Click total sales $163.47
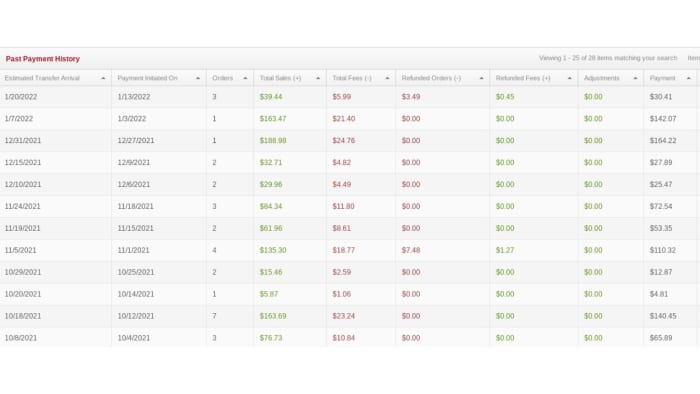Screen dimensions: 700x394 point(273,119)
